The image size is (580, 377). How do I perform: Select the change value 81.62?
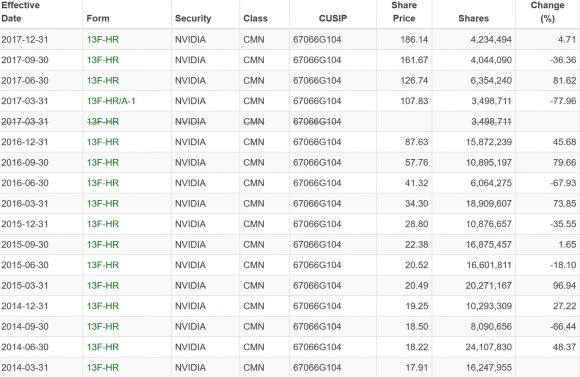pyautogui.click(x=564, y=81)
